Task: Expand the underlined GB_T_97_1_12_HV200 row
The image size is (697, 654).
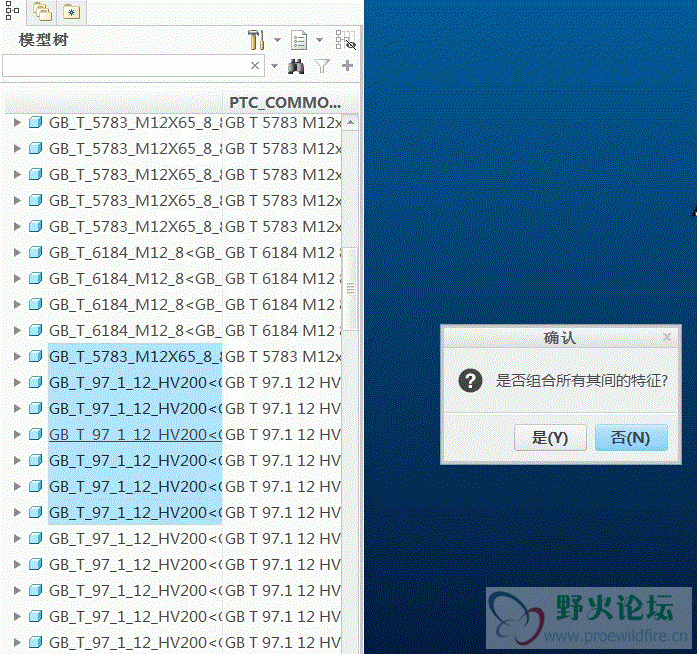Action: [x=17, y=434]
